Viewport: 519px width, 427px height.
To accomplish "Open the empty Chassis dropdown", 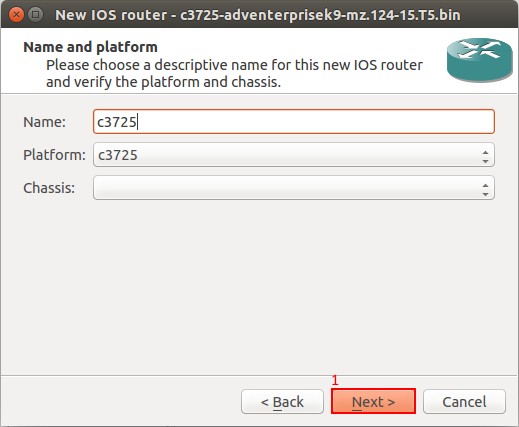I will pyautogui.click(x=294, y=188).
